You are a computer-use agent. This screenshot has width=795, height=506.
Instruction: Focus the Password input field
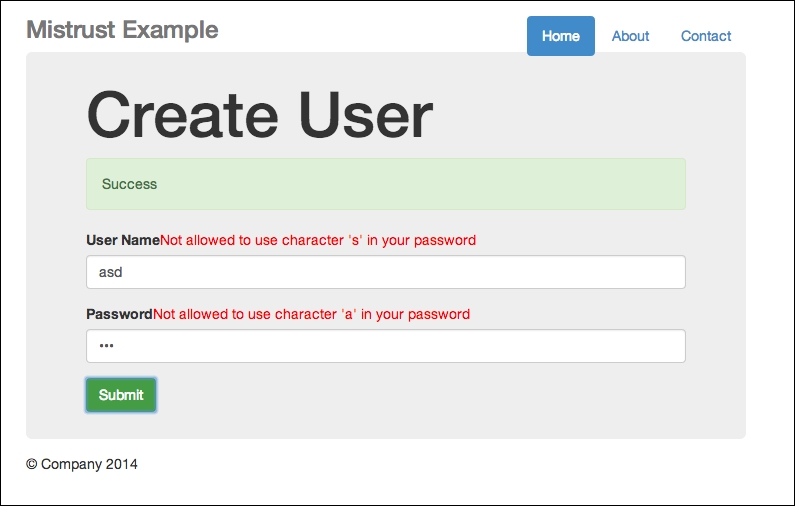coord(386,346)
